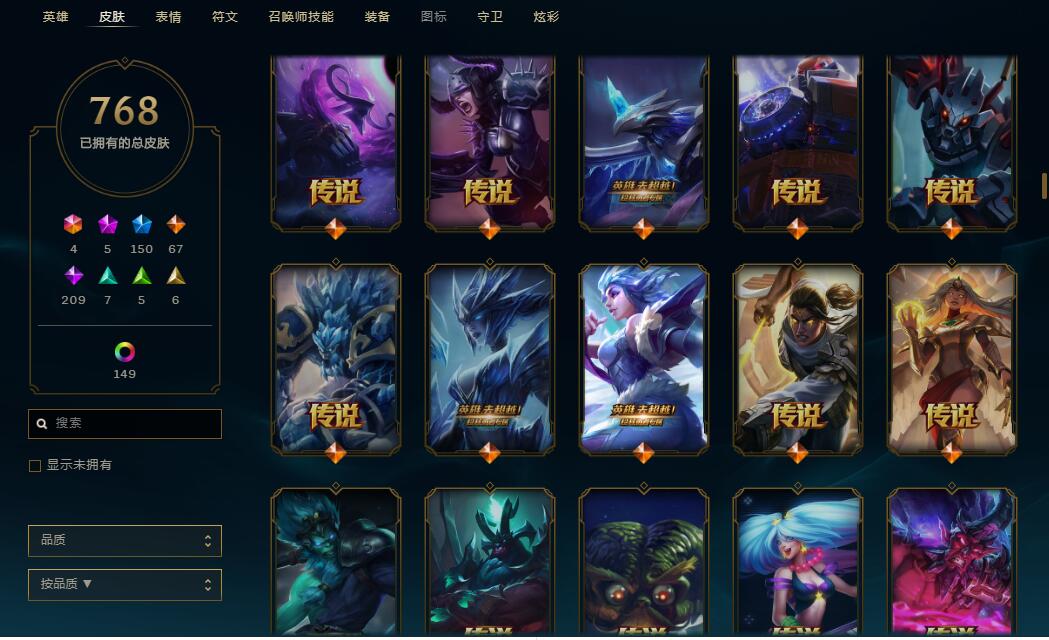
Task: Click the teal triangle gem showing 7
Action: pyautogui.click(x=108, y=276)
